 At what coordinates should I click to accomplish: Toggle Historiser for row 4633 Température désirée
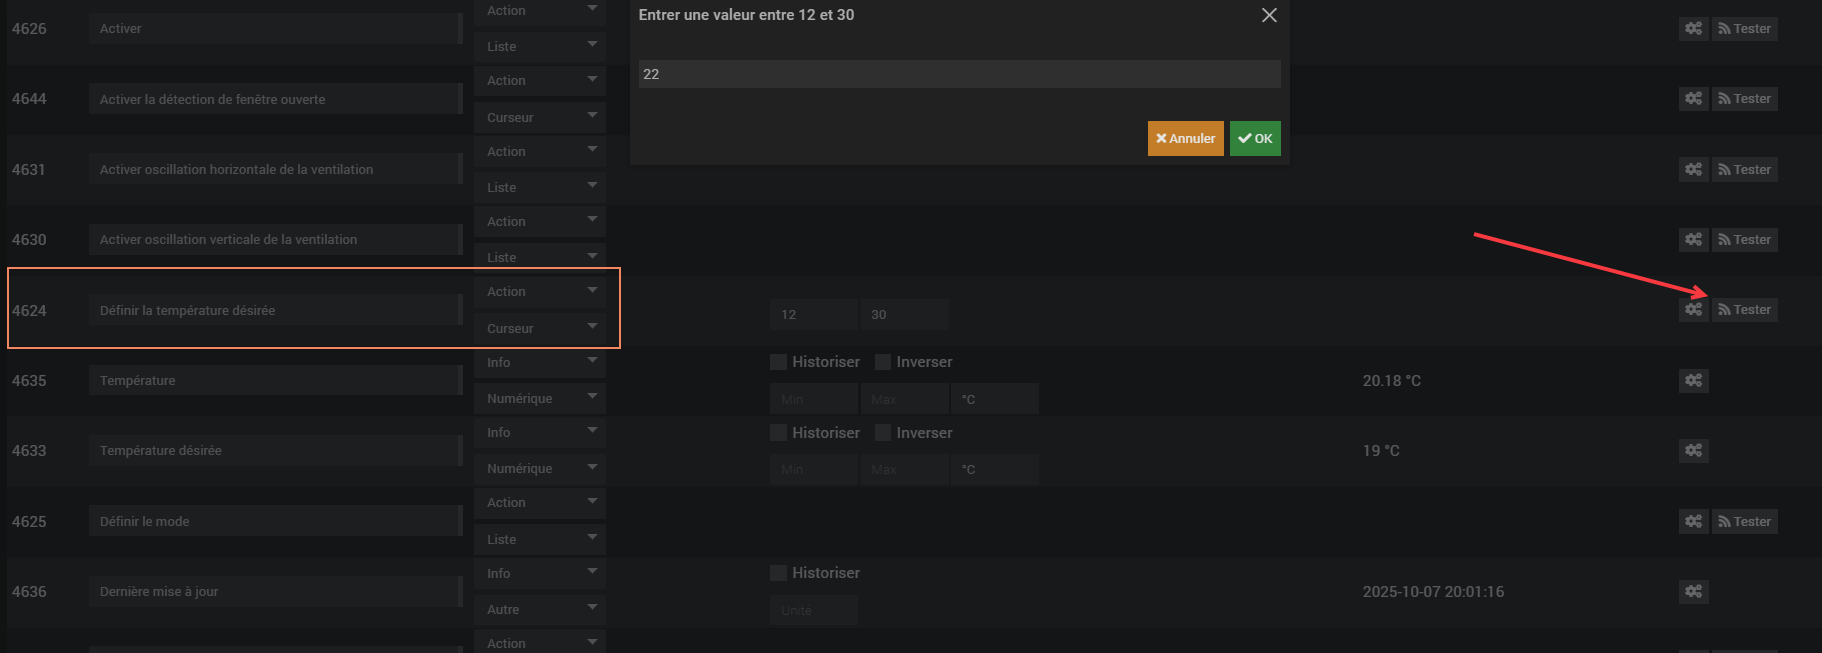click(778, 433)
